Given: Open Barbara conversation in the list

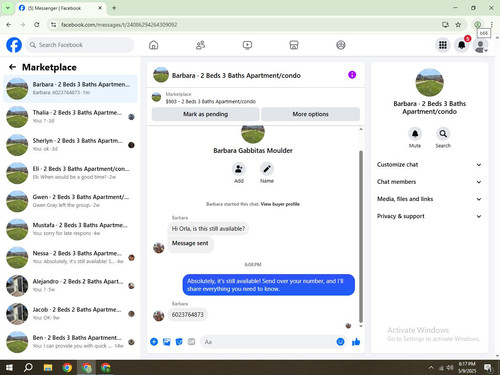Looking at the screenshot, I should click(70, 89).
